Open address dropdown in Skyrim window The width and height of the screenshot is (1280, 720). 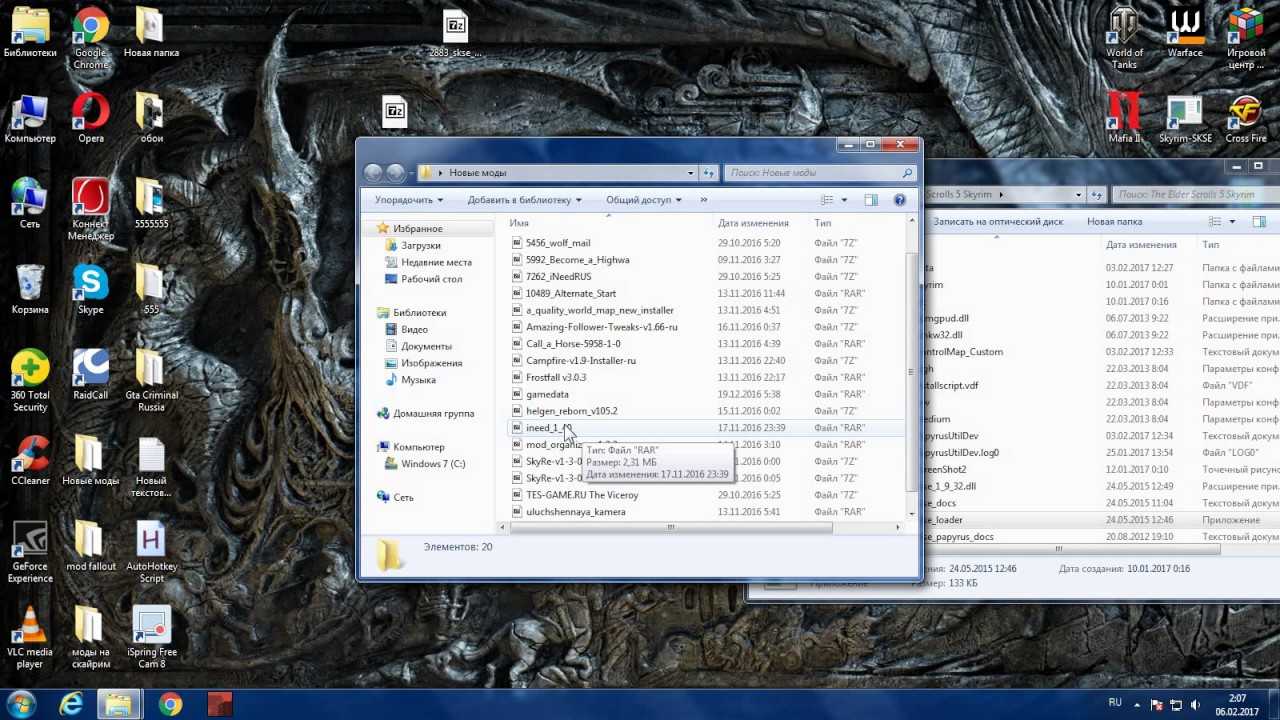1078,194
